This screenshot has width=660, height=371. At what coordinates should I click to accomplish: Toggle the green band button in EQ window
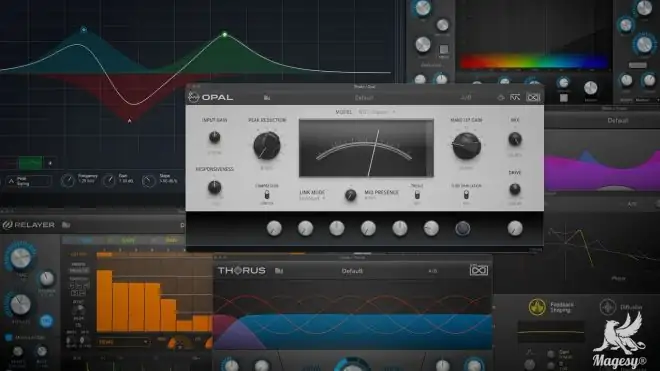(x=30, y=163)
